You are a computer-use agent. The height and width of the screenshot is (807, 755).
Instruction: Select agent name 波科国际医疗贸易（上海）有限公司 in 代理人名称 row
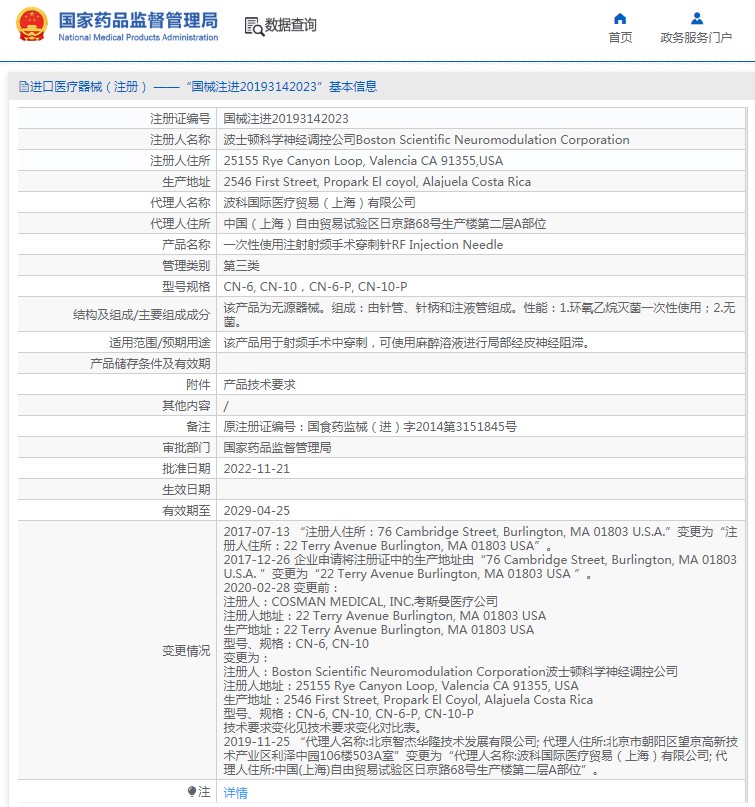pyautogui.click(x=319, y=203)
